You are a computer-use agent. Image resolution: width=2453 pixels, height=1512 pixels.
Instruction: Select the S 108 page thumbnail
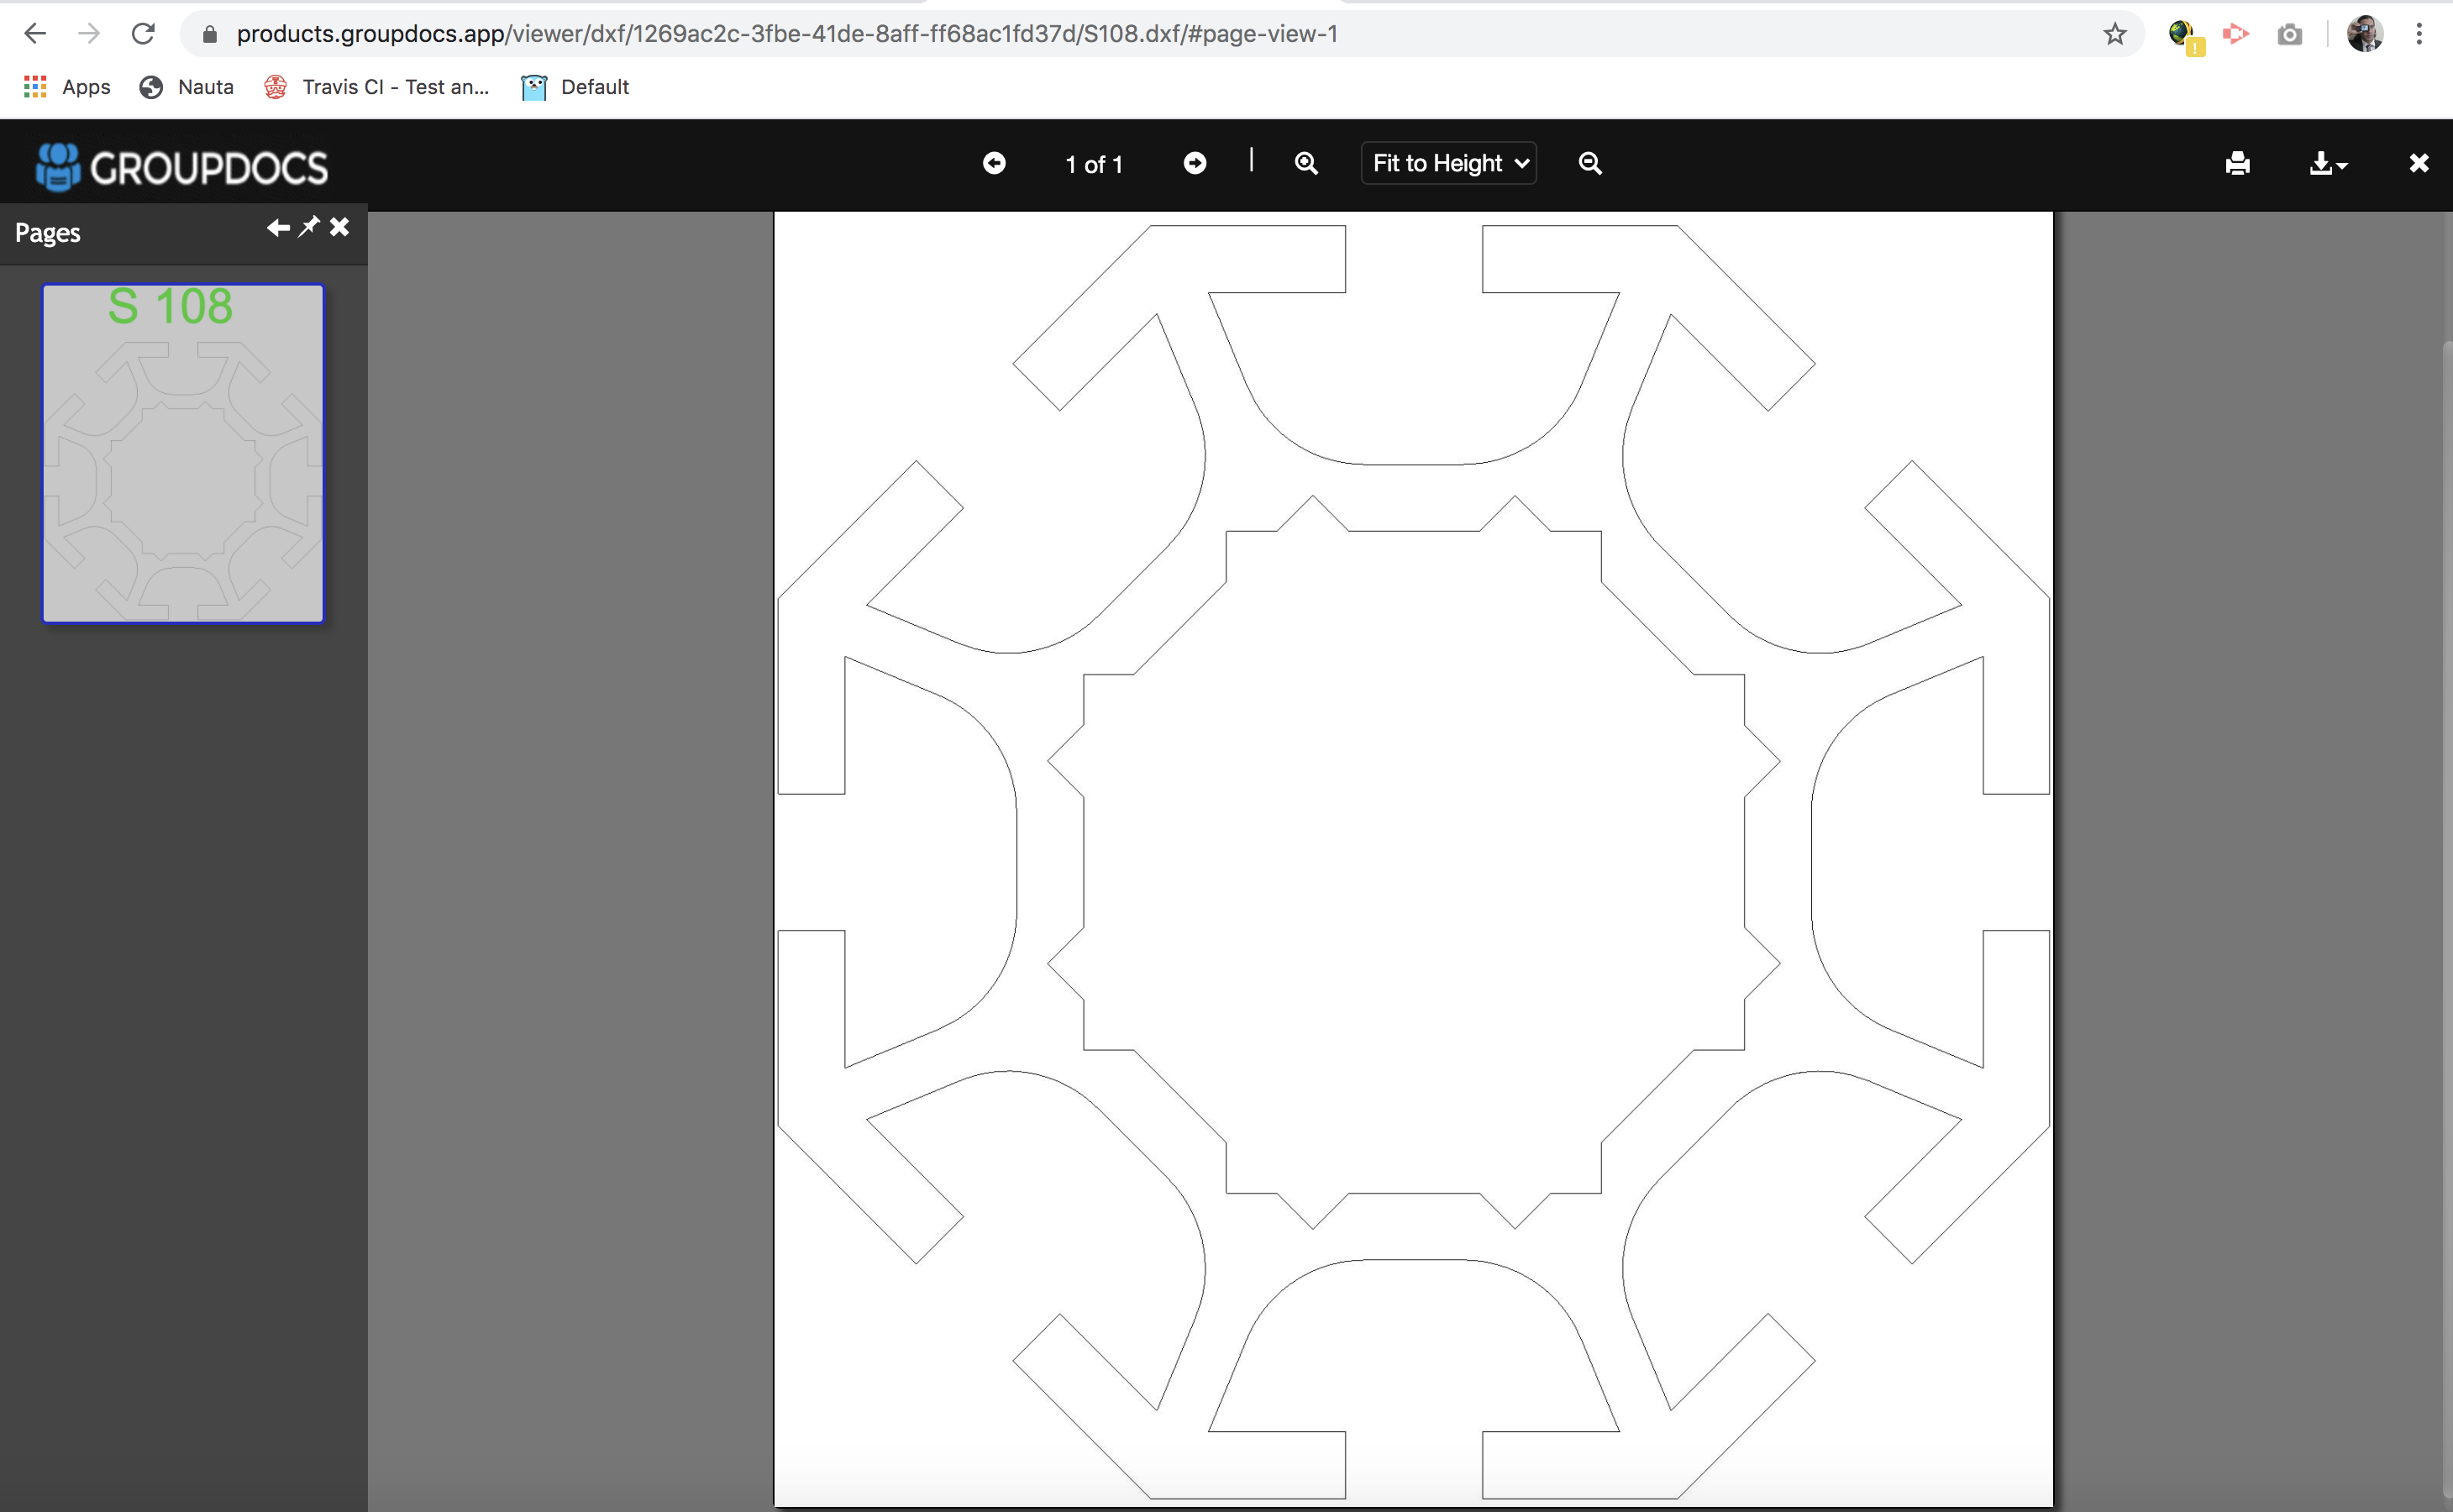[x=182, y=453]
